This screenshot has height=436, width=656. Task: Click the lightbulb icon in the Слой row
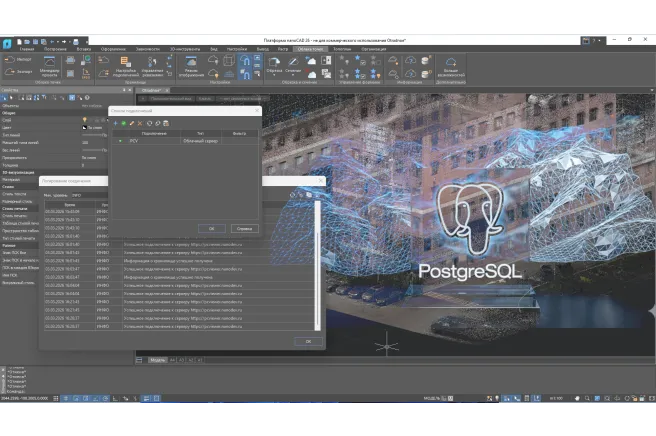coord(85,120)
